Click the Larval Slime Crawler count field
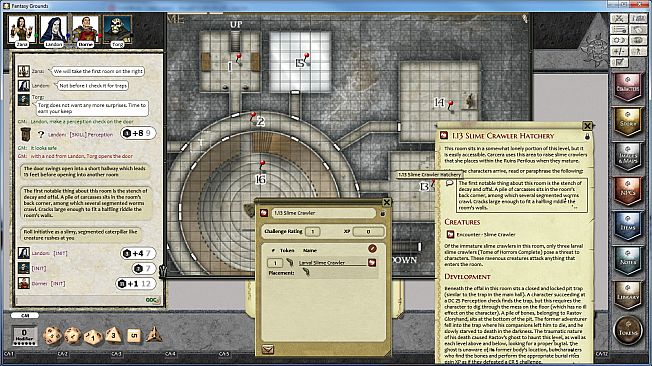Image resolution: width=652 pixels, height=366 pixels. click(x=274, y=263)
